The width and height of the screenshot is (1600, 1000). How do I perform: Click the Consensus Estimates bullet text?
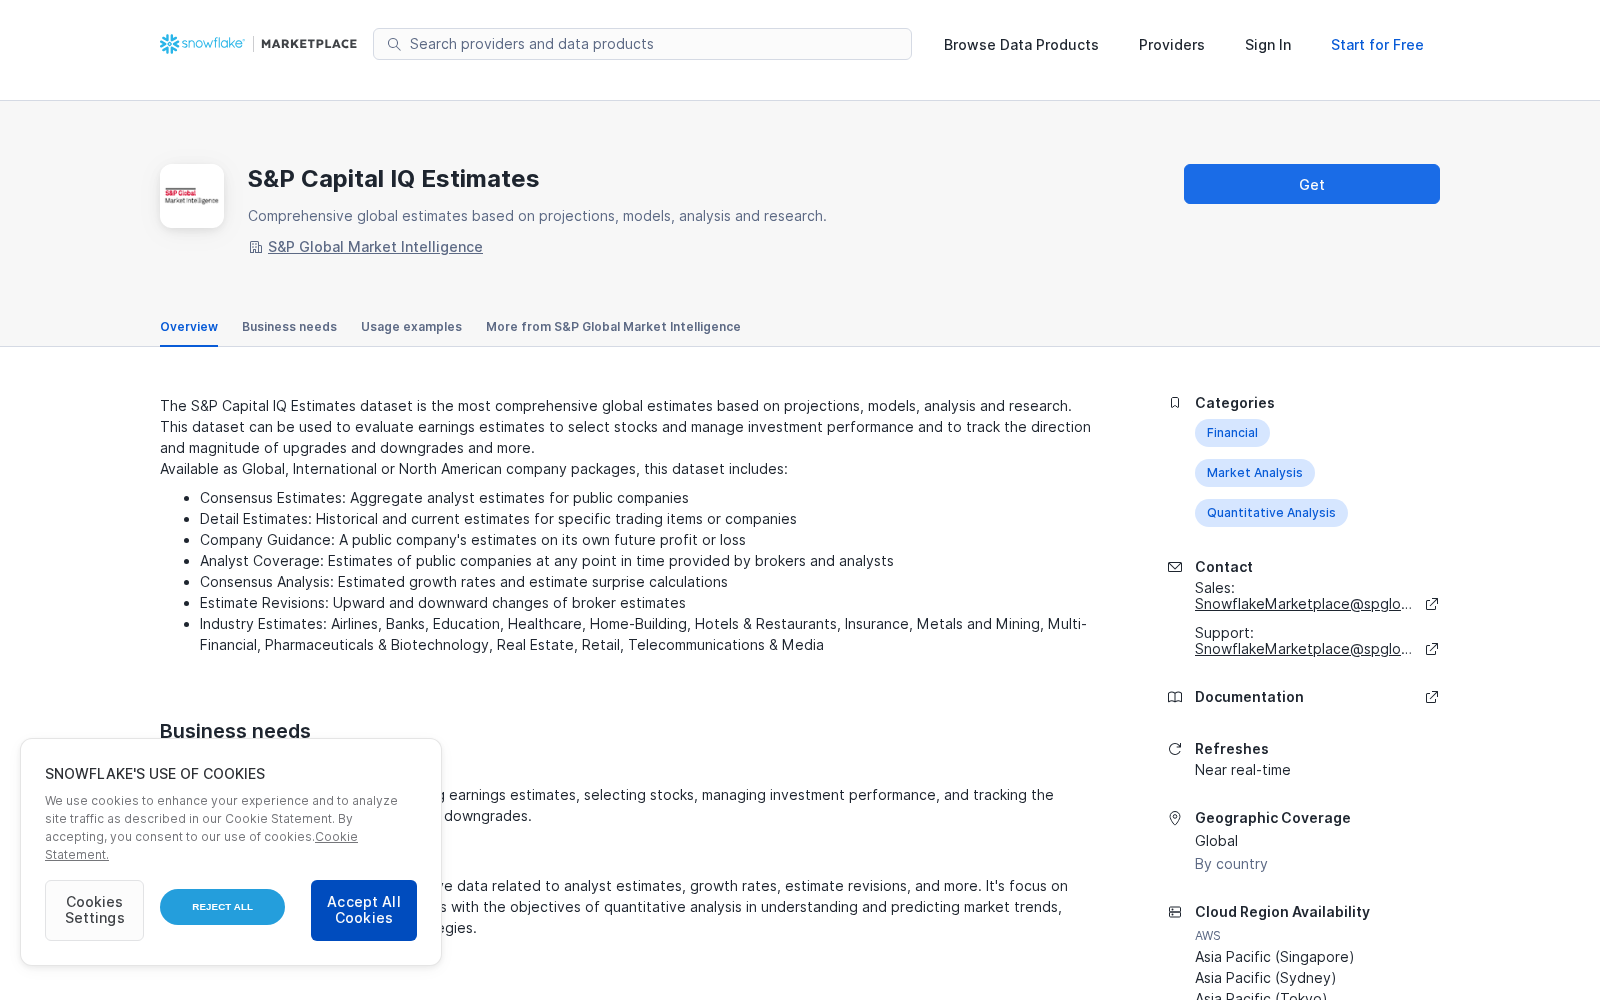(444, 498)
